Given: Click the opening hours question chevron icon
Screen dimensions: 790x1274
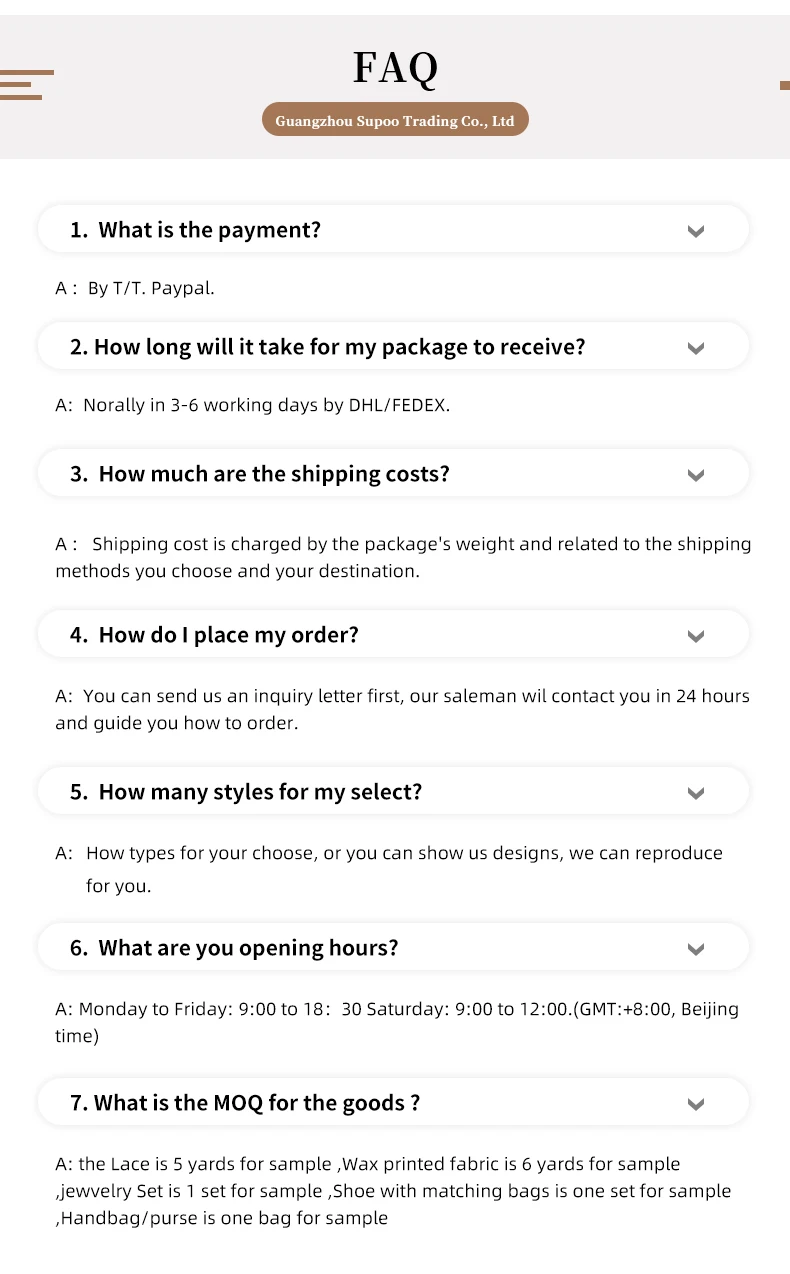Looking at the screenshot, I should pos(696,949).
